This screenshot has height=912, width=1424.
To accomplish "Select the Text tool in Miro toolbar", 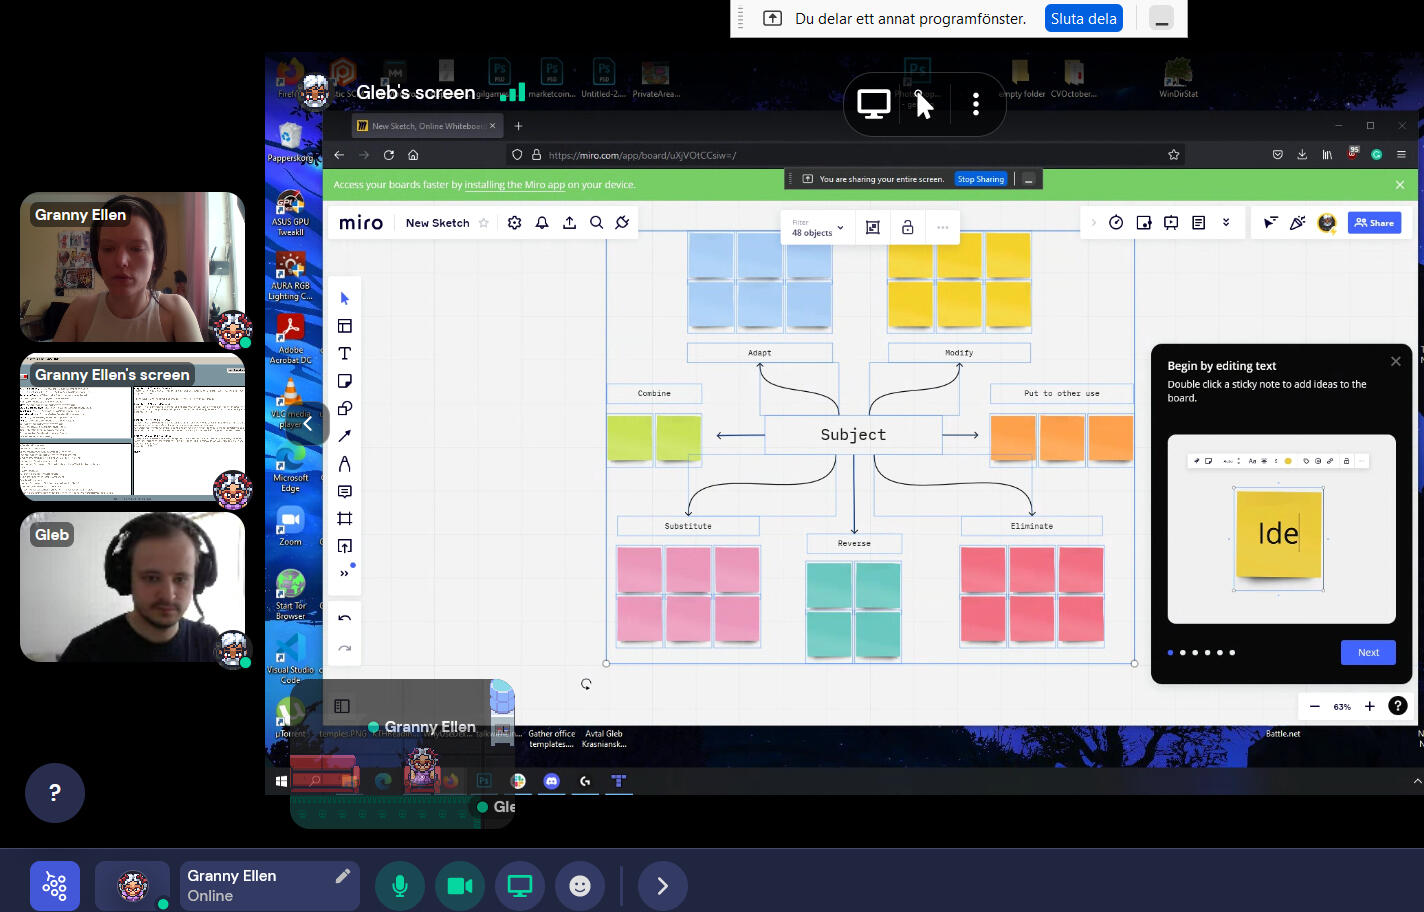I will (345, 354).
